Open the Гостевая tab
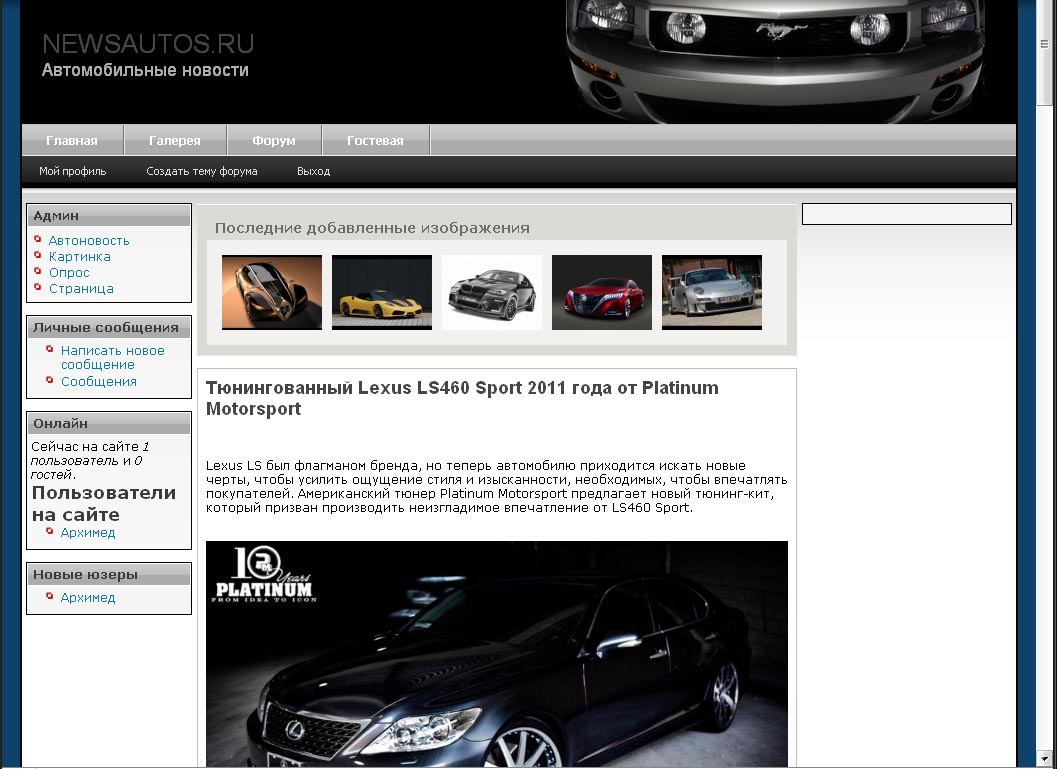Screen dimensions: 1057x769 [375, 140]
